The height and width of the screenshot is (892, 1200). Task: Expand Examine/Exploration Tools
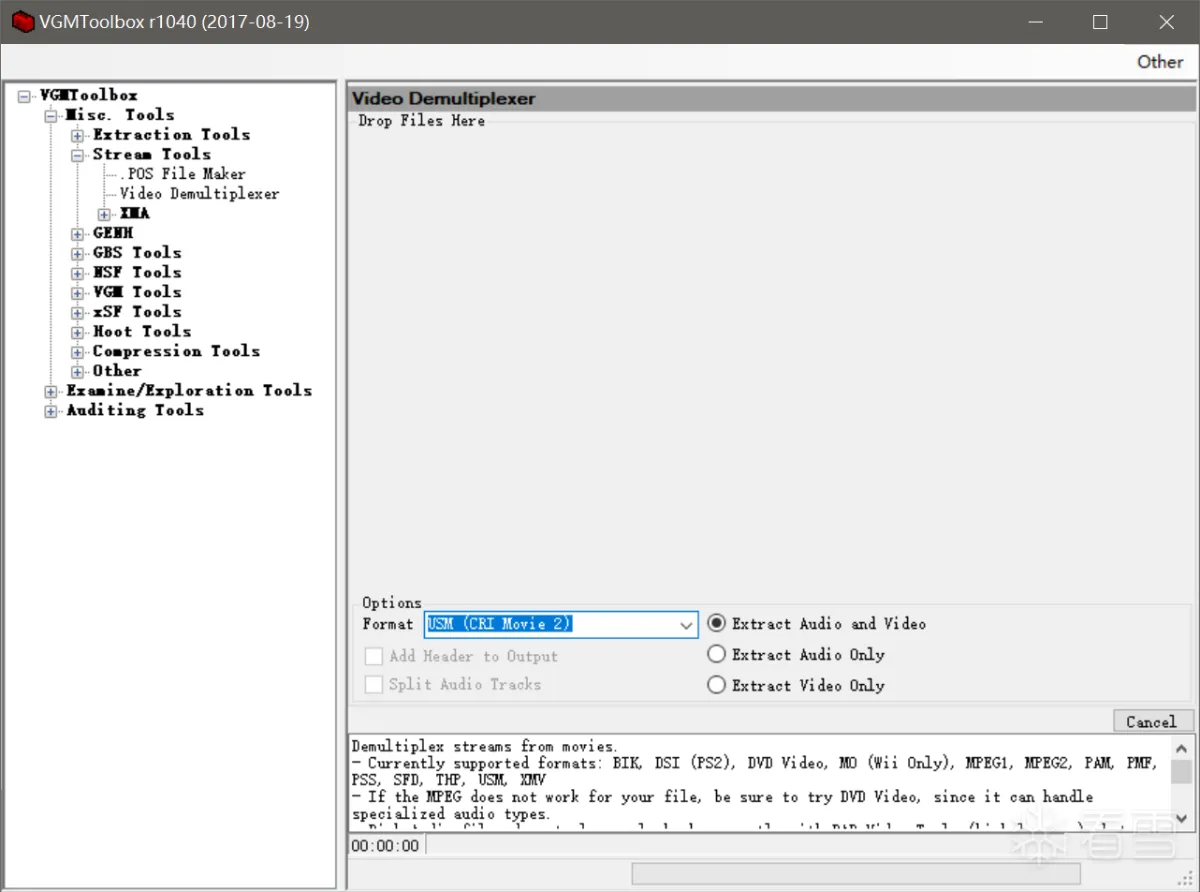click(49, 390)
